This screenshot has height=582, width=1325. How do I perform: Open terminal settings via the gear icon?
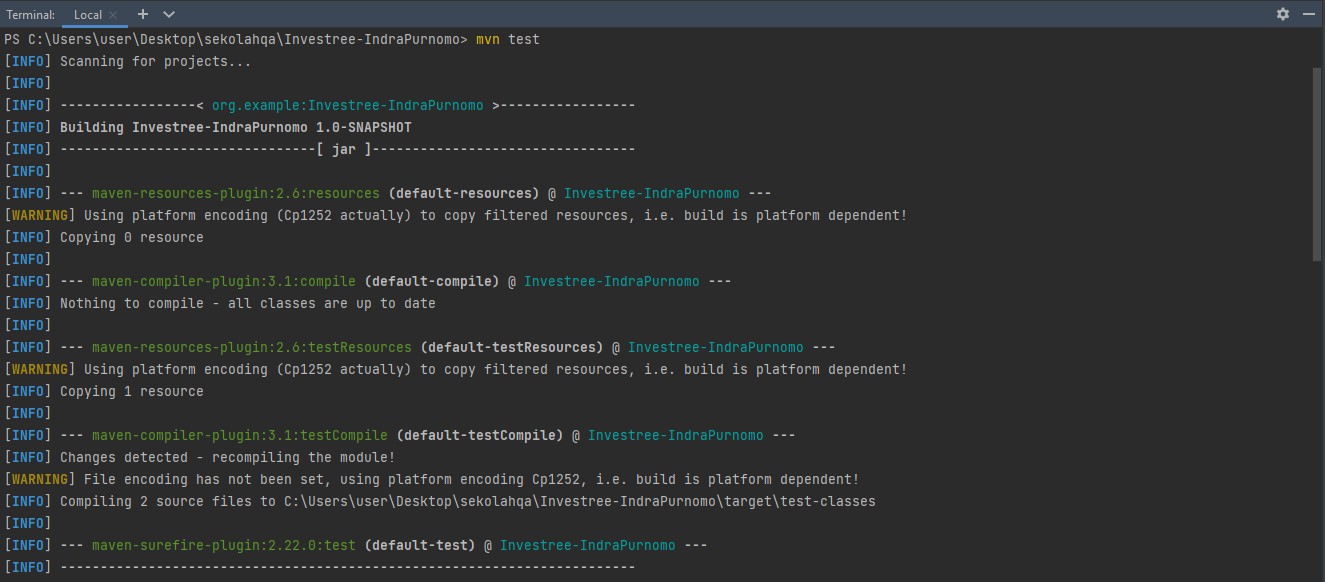click(1282, 14)
